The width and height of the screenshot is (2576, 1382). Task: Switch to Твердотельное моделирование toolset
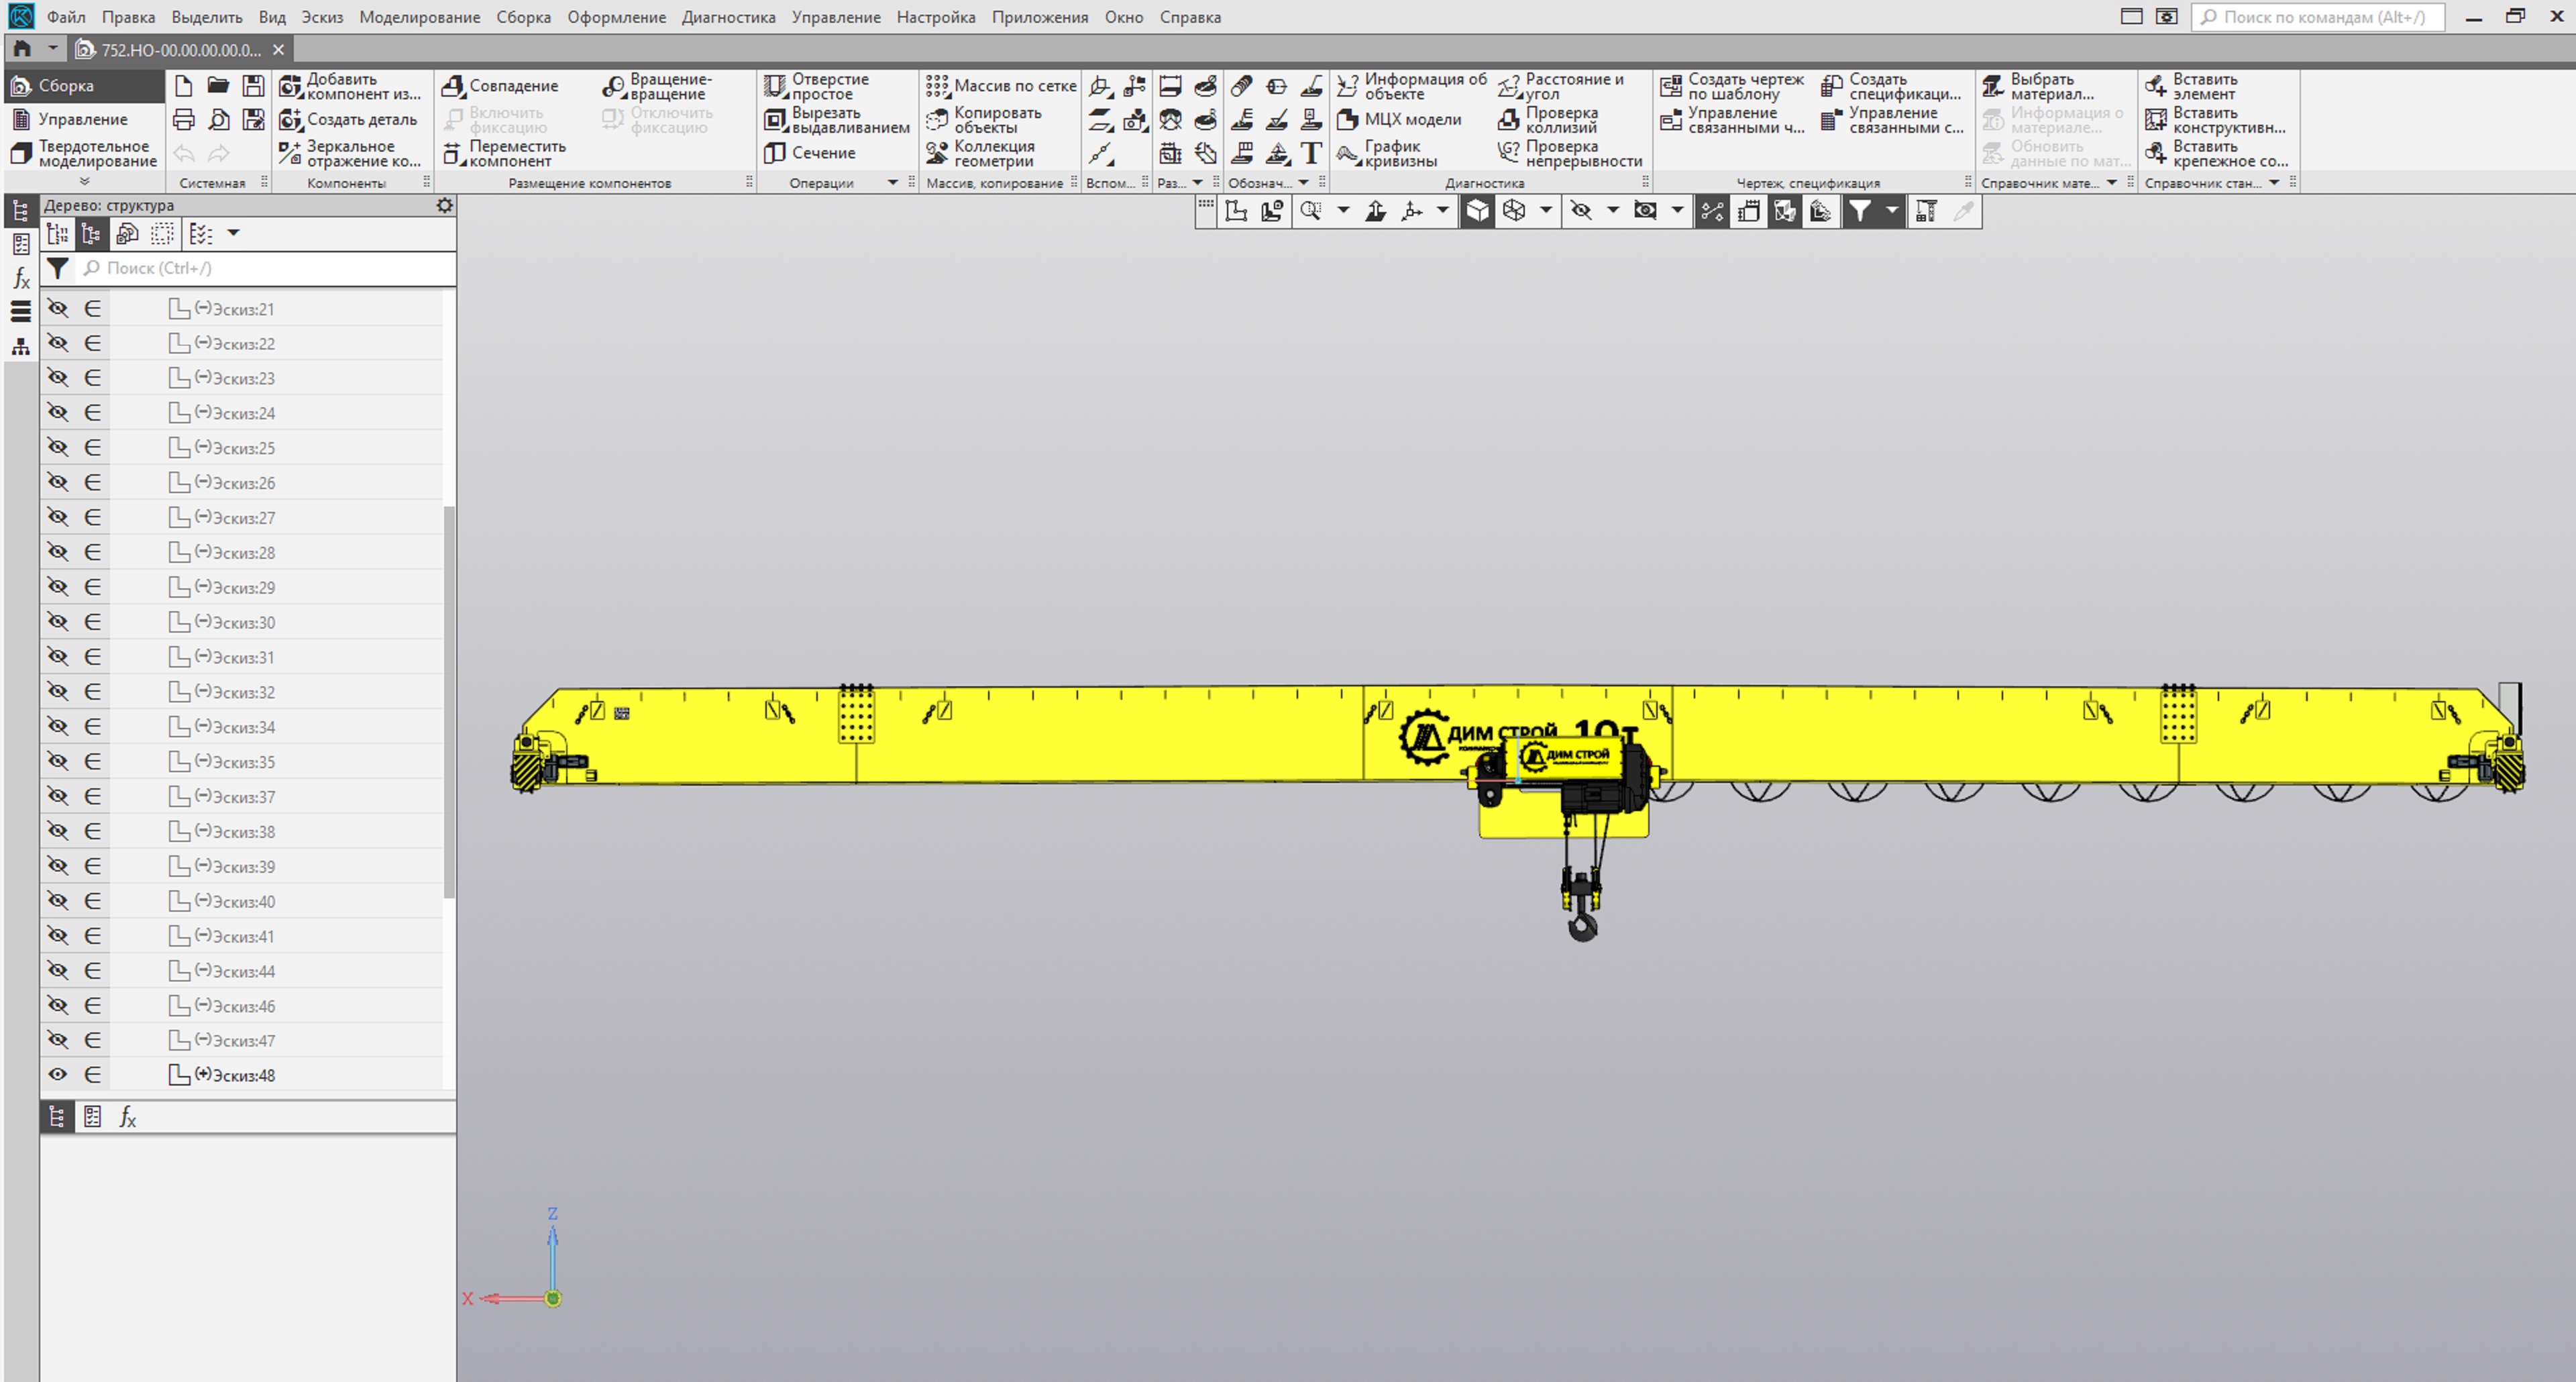(84, 153)
